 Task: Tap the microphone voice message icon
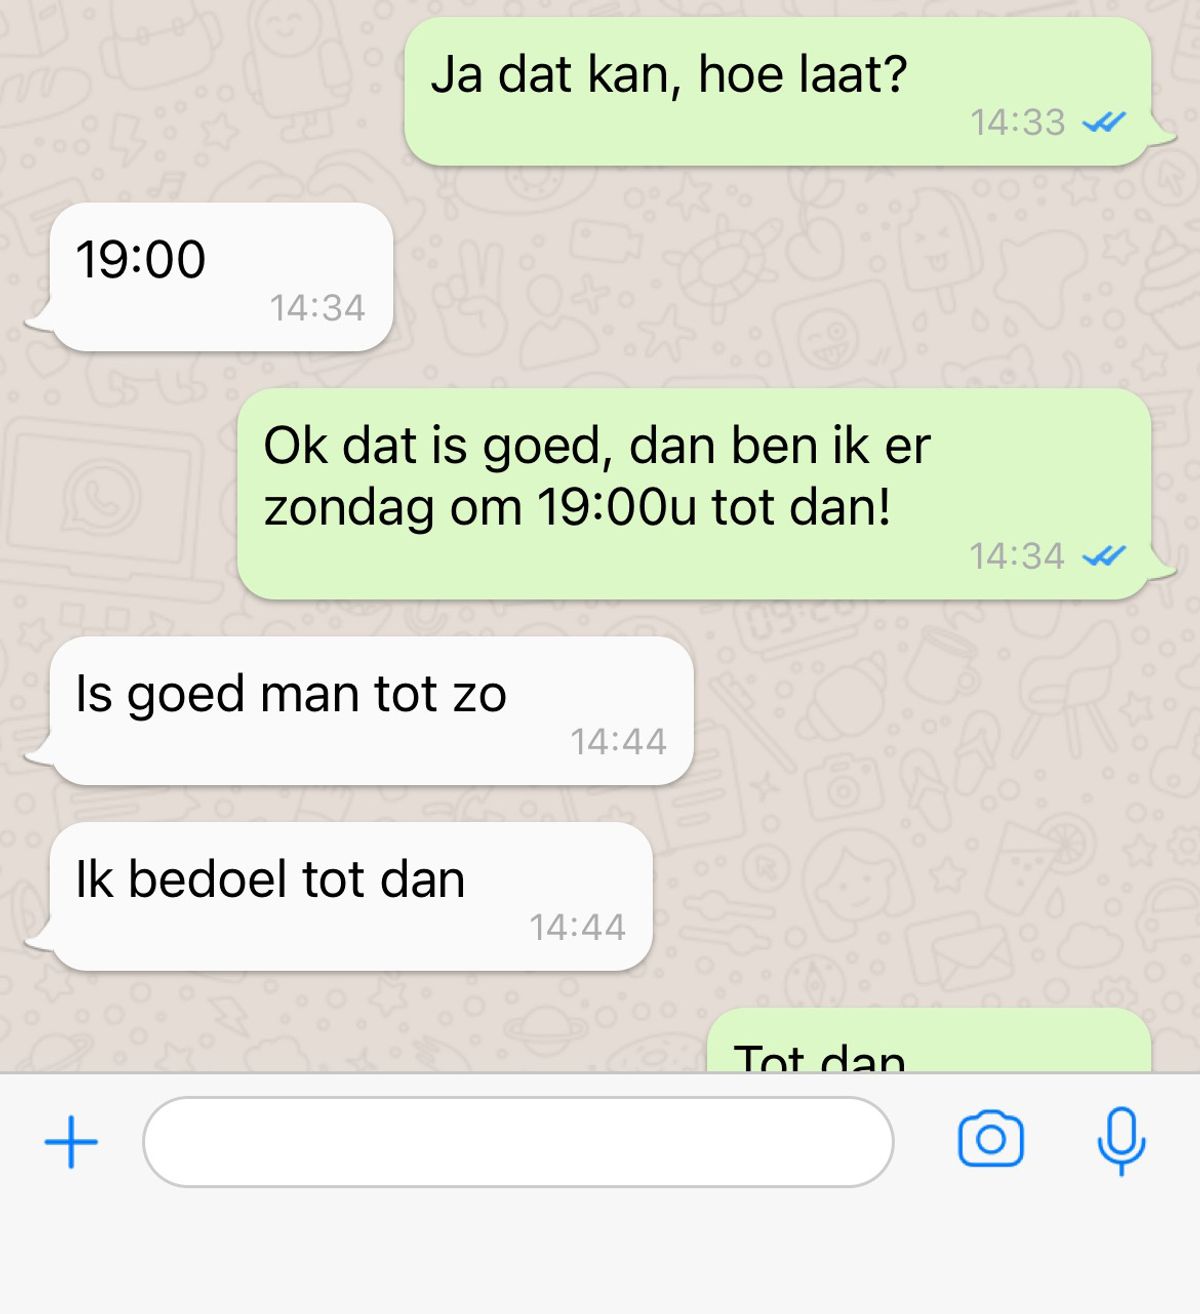[1121, 1140]
